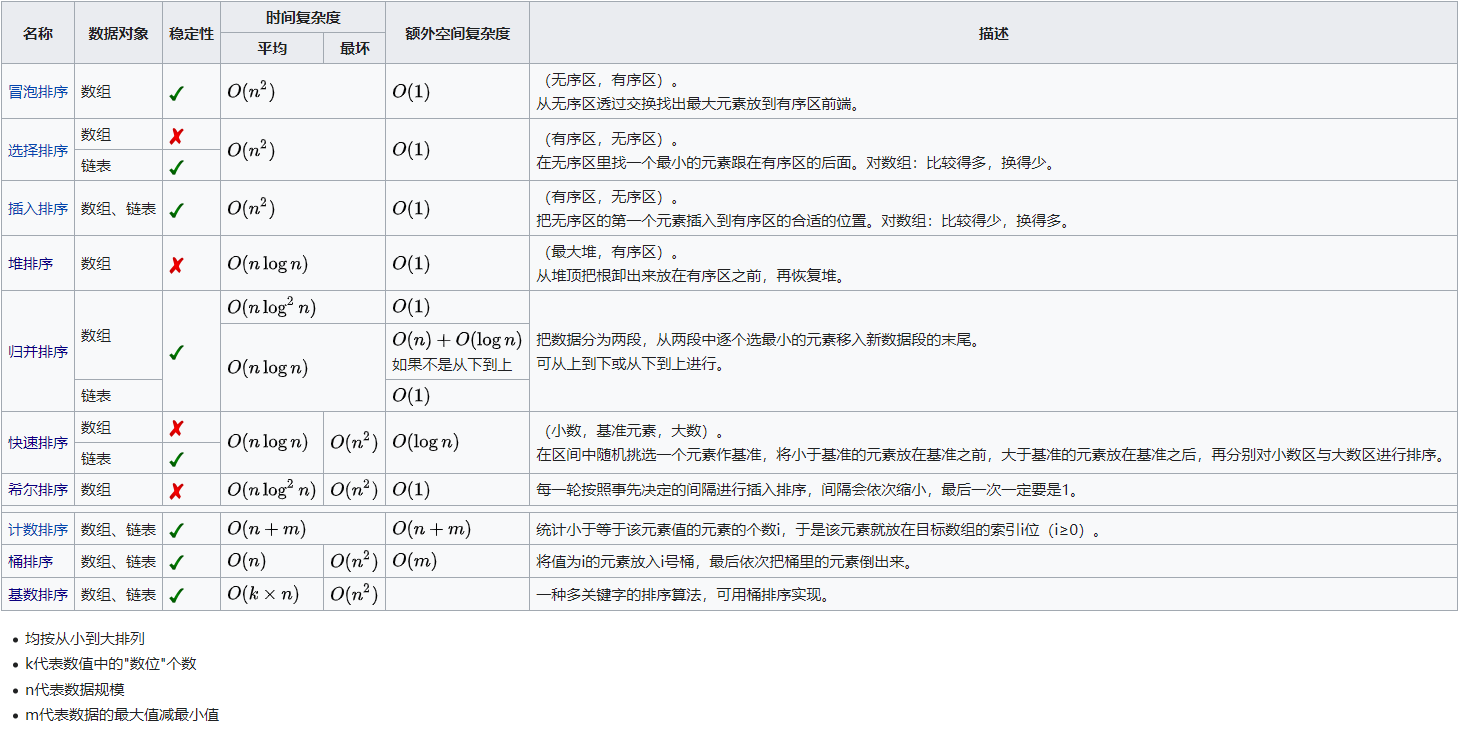Click the red X in the 希尔排序 row
This screenshot has width=1459, height=732.
point(176,491)
